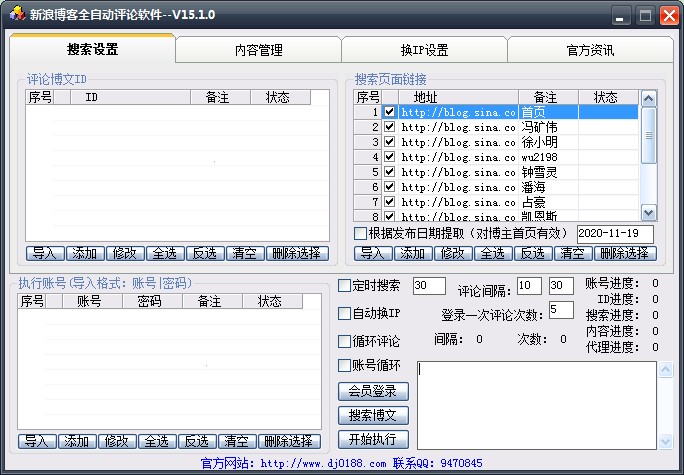Click 导入 under 搜索页面链接 list
This screenshot has height=475, width=684.
pyautogui.click(x=373, y=253)
